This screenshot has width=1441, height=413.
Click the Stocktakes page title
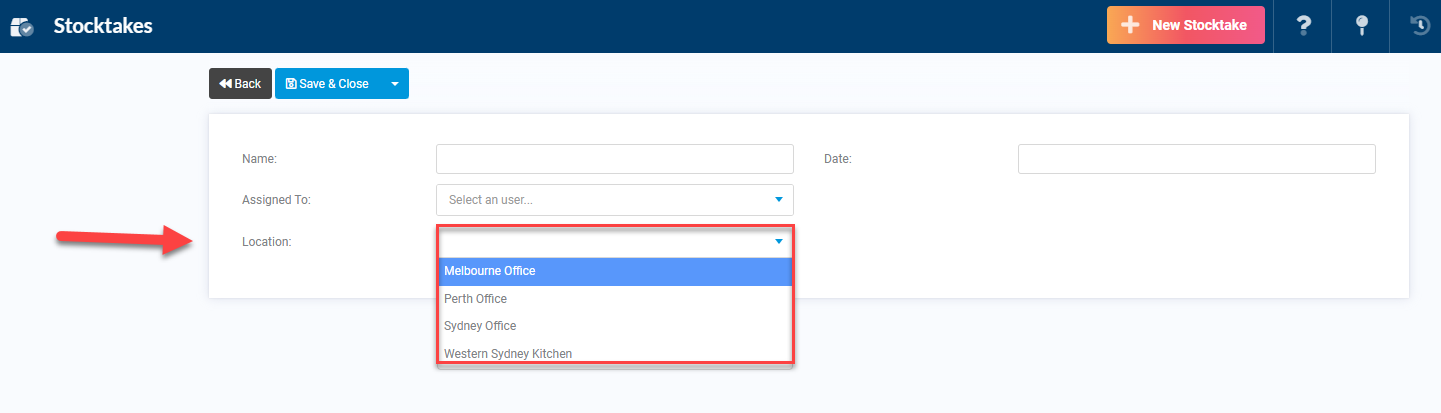pyautogui.click(x=103, y=26)
